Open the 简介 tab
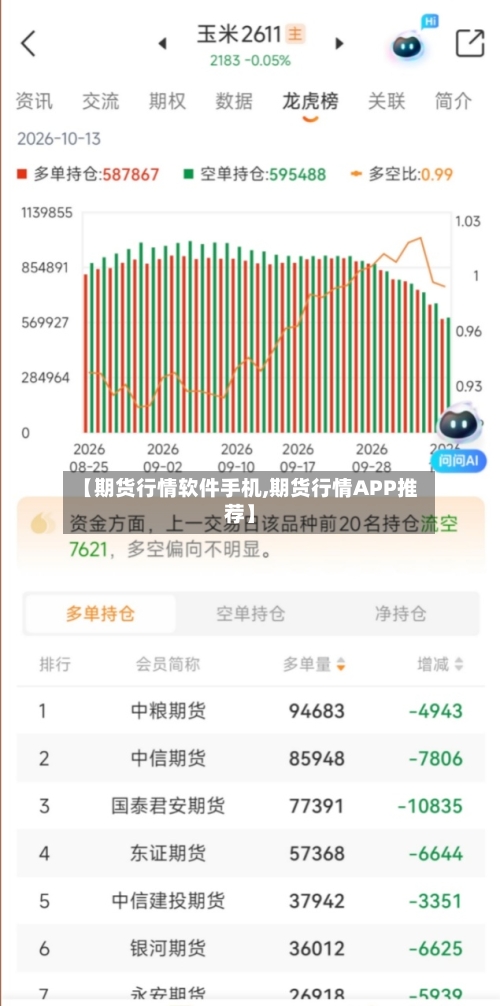The width and height of the screenshot is (500, 1006). [x=453, y=101]
